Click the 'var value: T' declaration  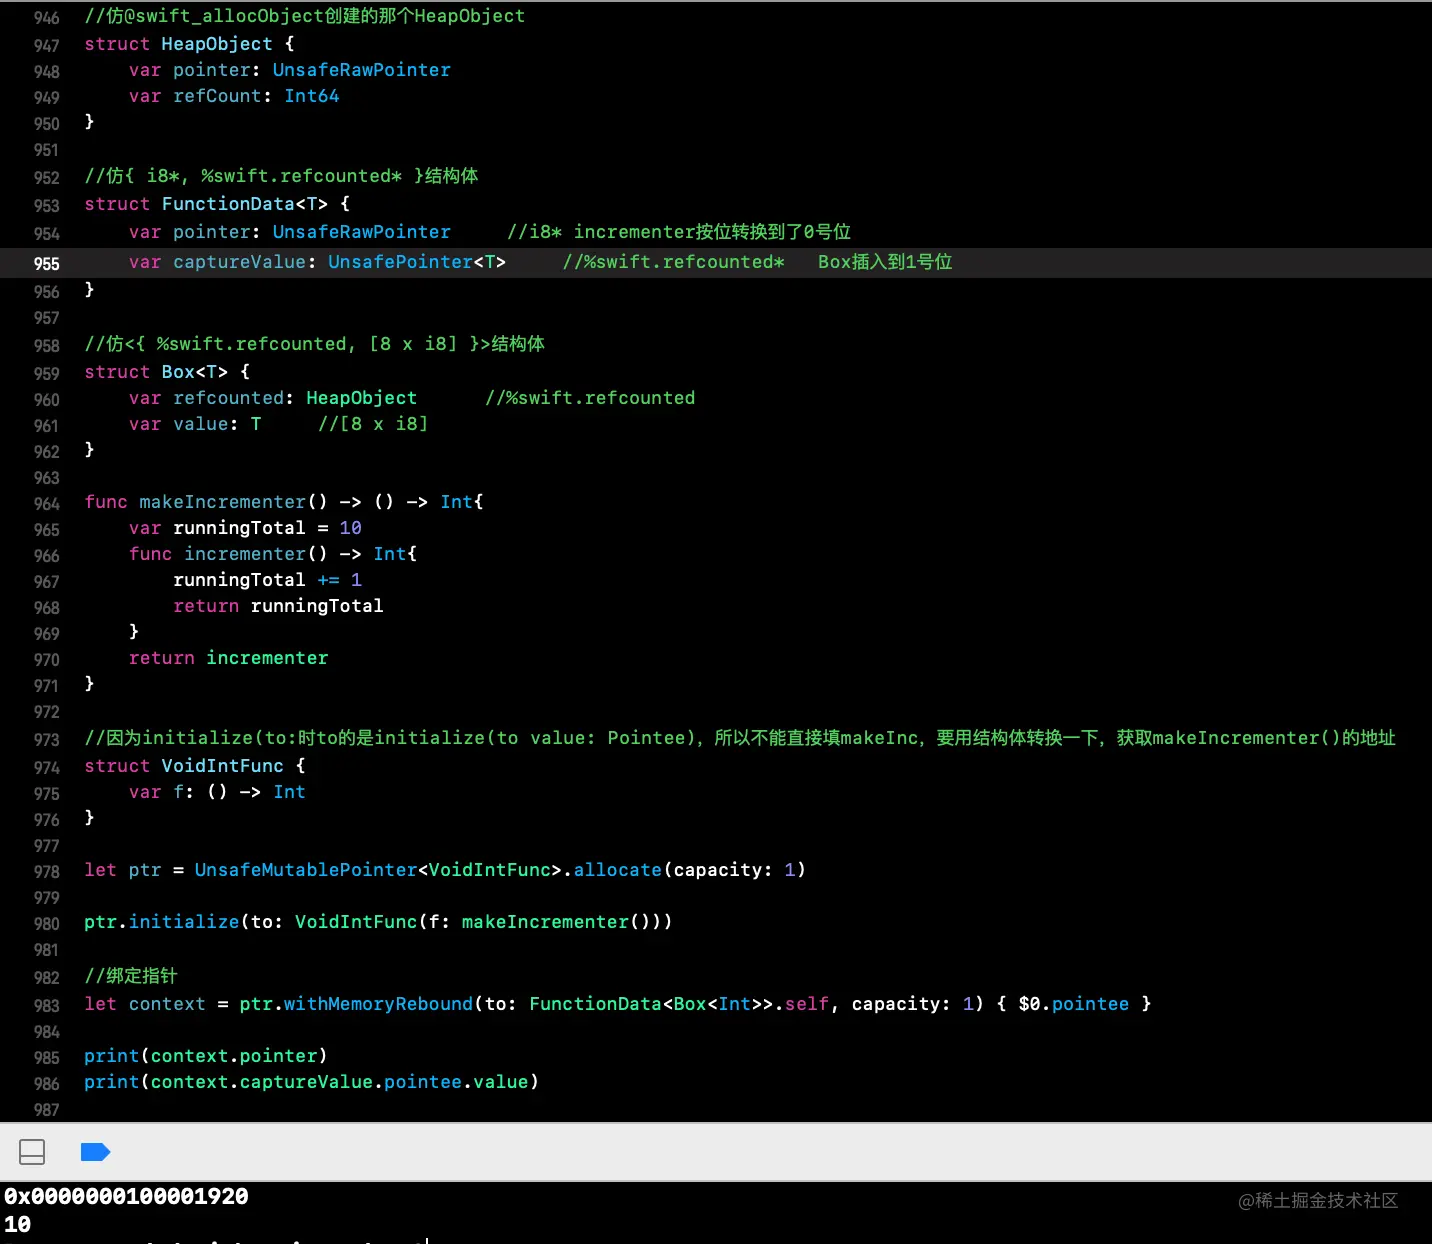(195, 424)
